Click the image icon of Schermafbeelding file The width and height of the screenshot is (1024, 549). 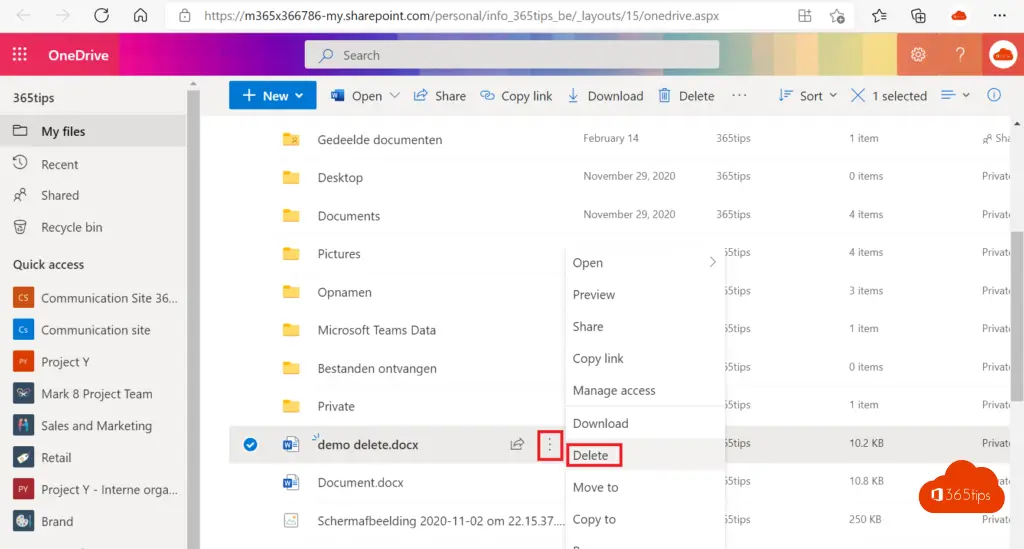point(291,520)
